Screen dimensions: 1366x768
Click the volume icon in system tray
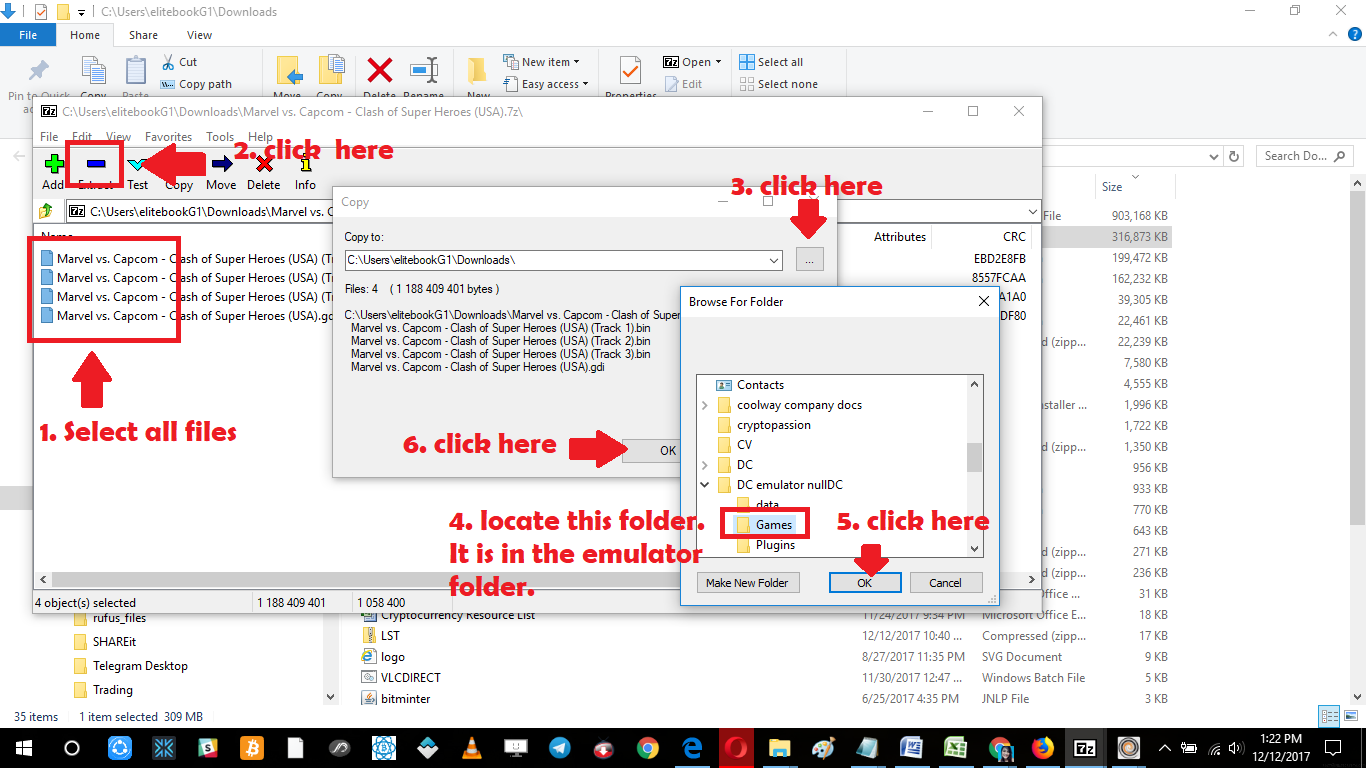(1234, 748)
